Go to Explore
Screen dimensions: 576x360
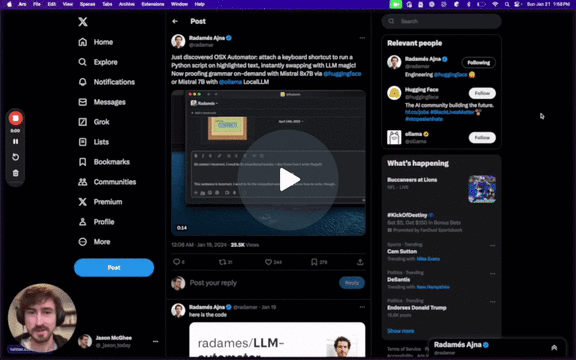tap(98, 62)
